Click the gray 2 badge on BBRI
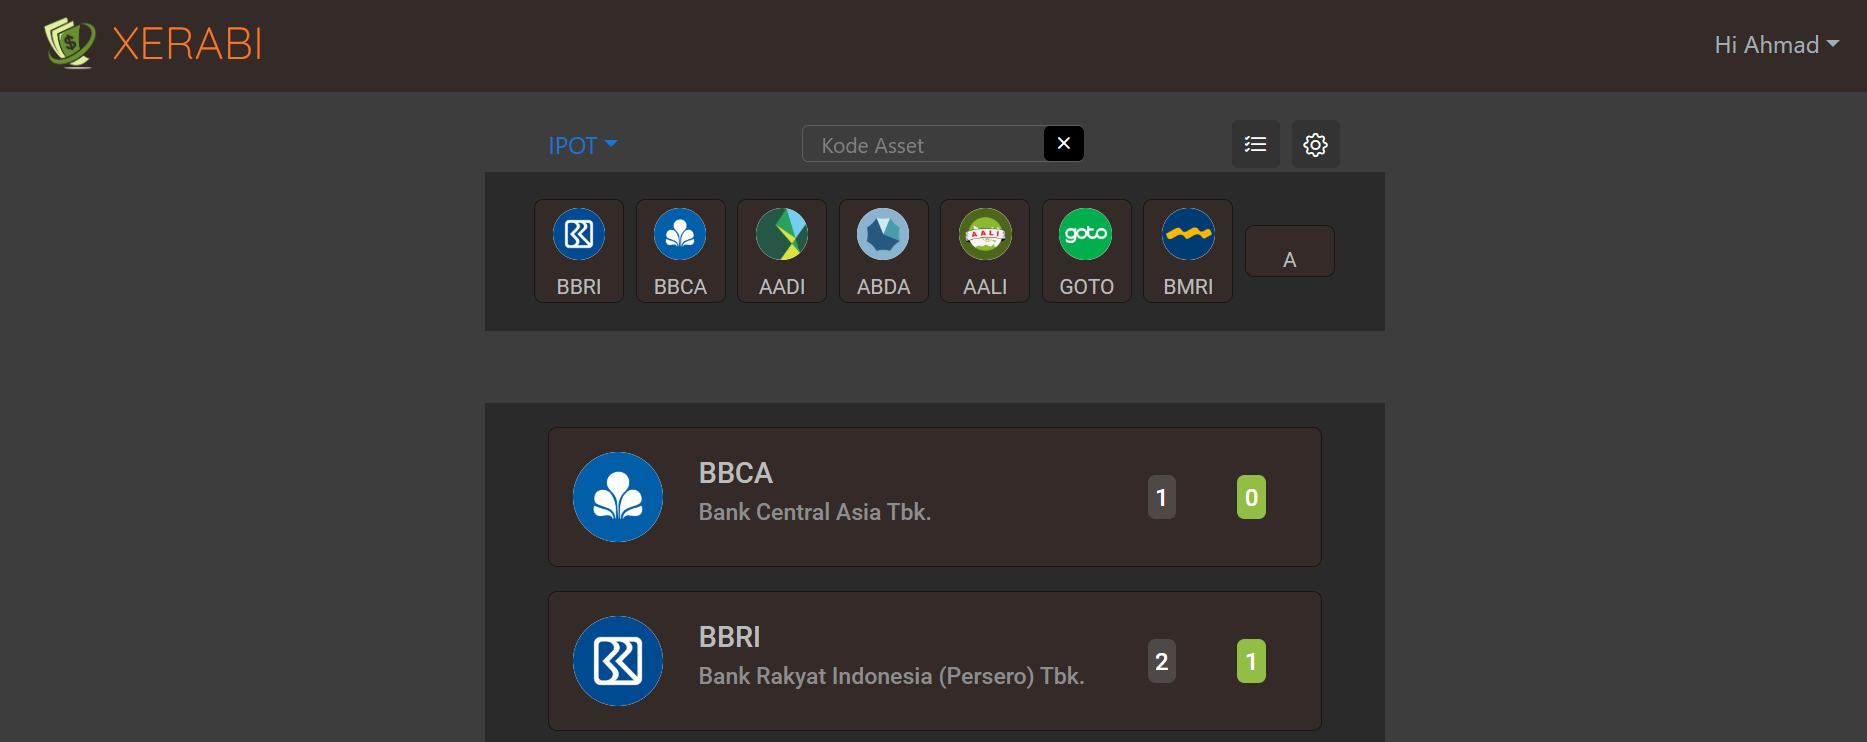Image resolution: width=1867 pixels, height=742 pixels. pyautogui.click(x=1162, y=661)
